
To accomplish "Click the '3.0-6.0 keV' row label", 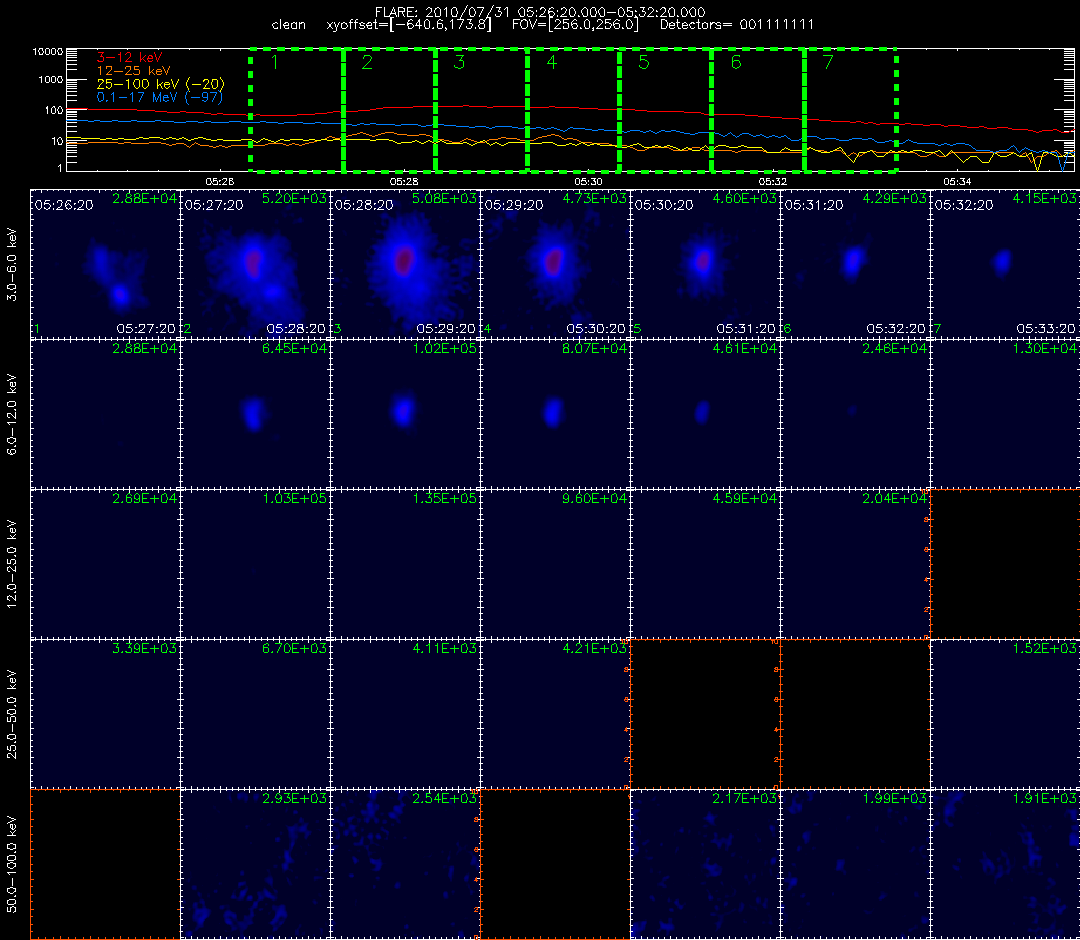I will (x=12, y=265).
